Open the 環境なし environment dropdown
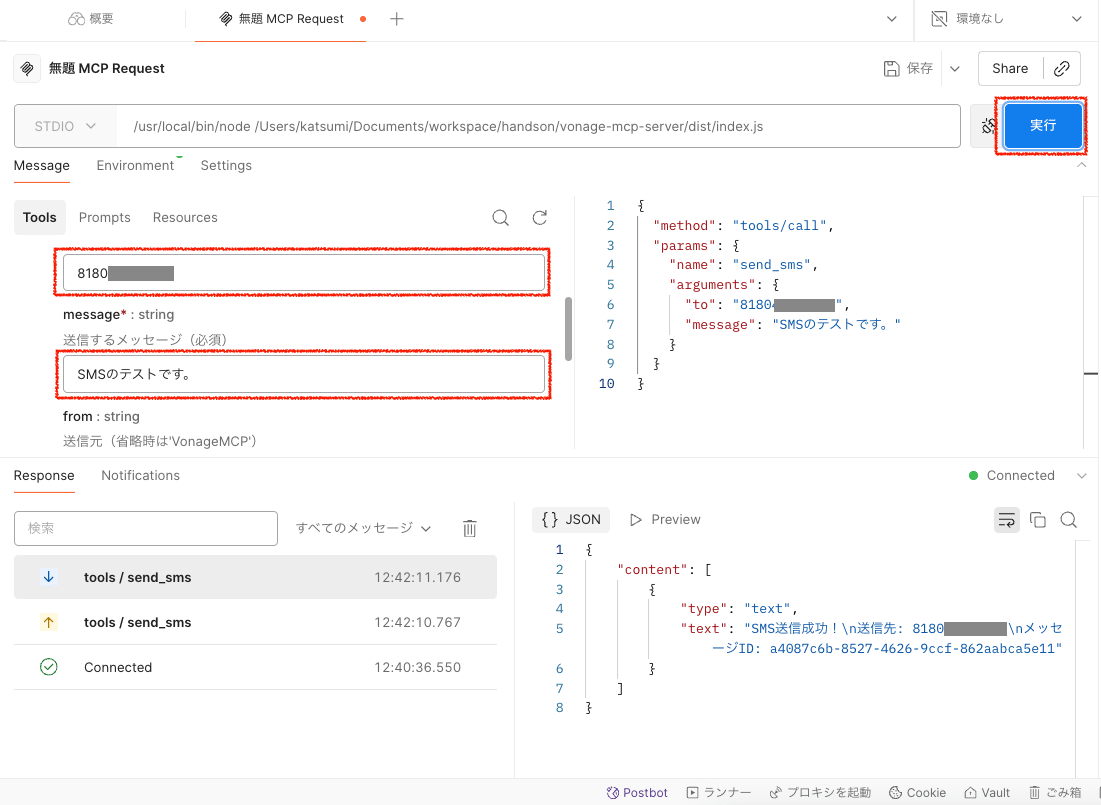 tap(1006, 19)
